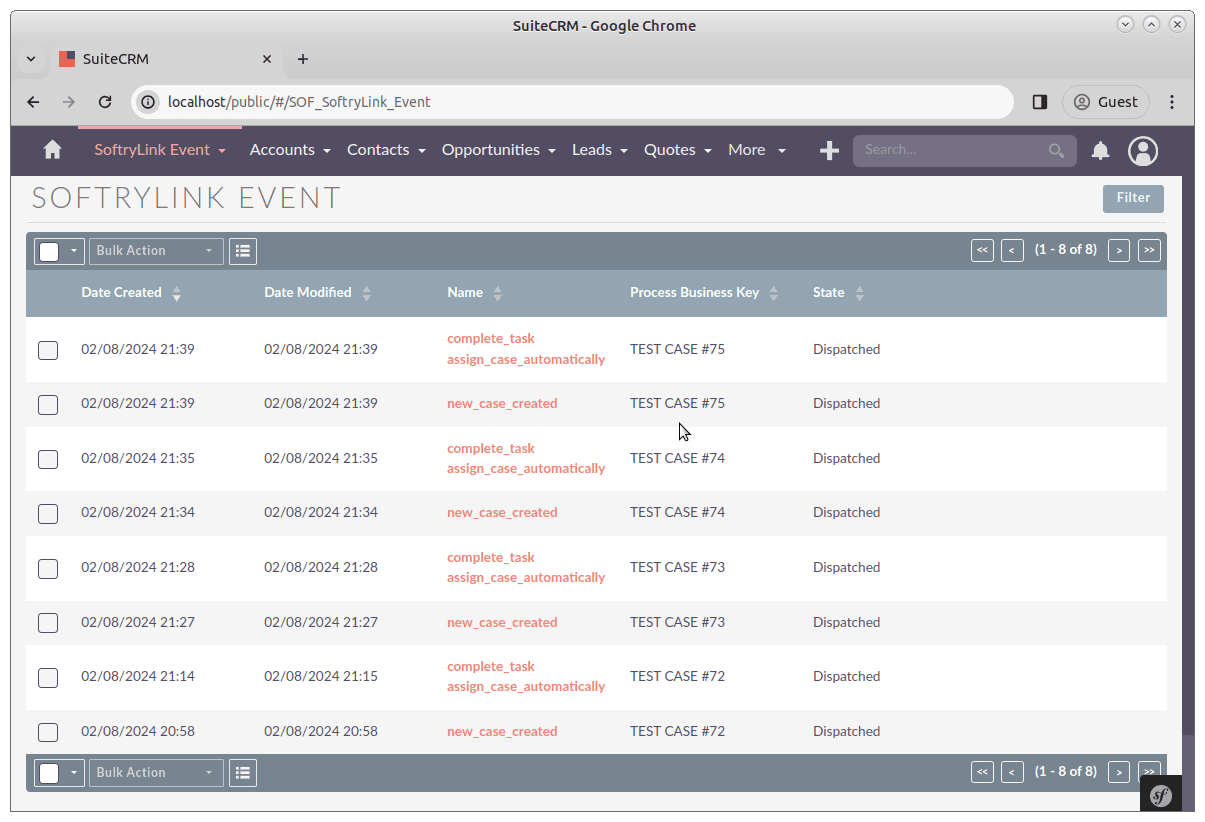Select the row created 02/08/2024 21:34
This screenshot has width=1205, height=822.
(x=48, y=514)
